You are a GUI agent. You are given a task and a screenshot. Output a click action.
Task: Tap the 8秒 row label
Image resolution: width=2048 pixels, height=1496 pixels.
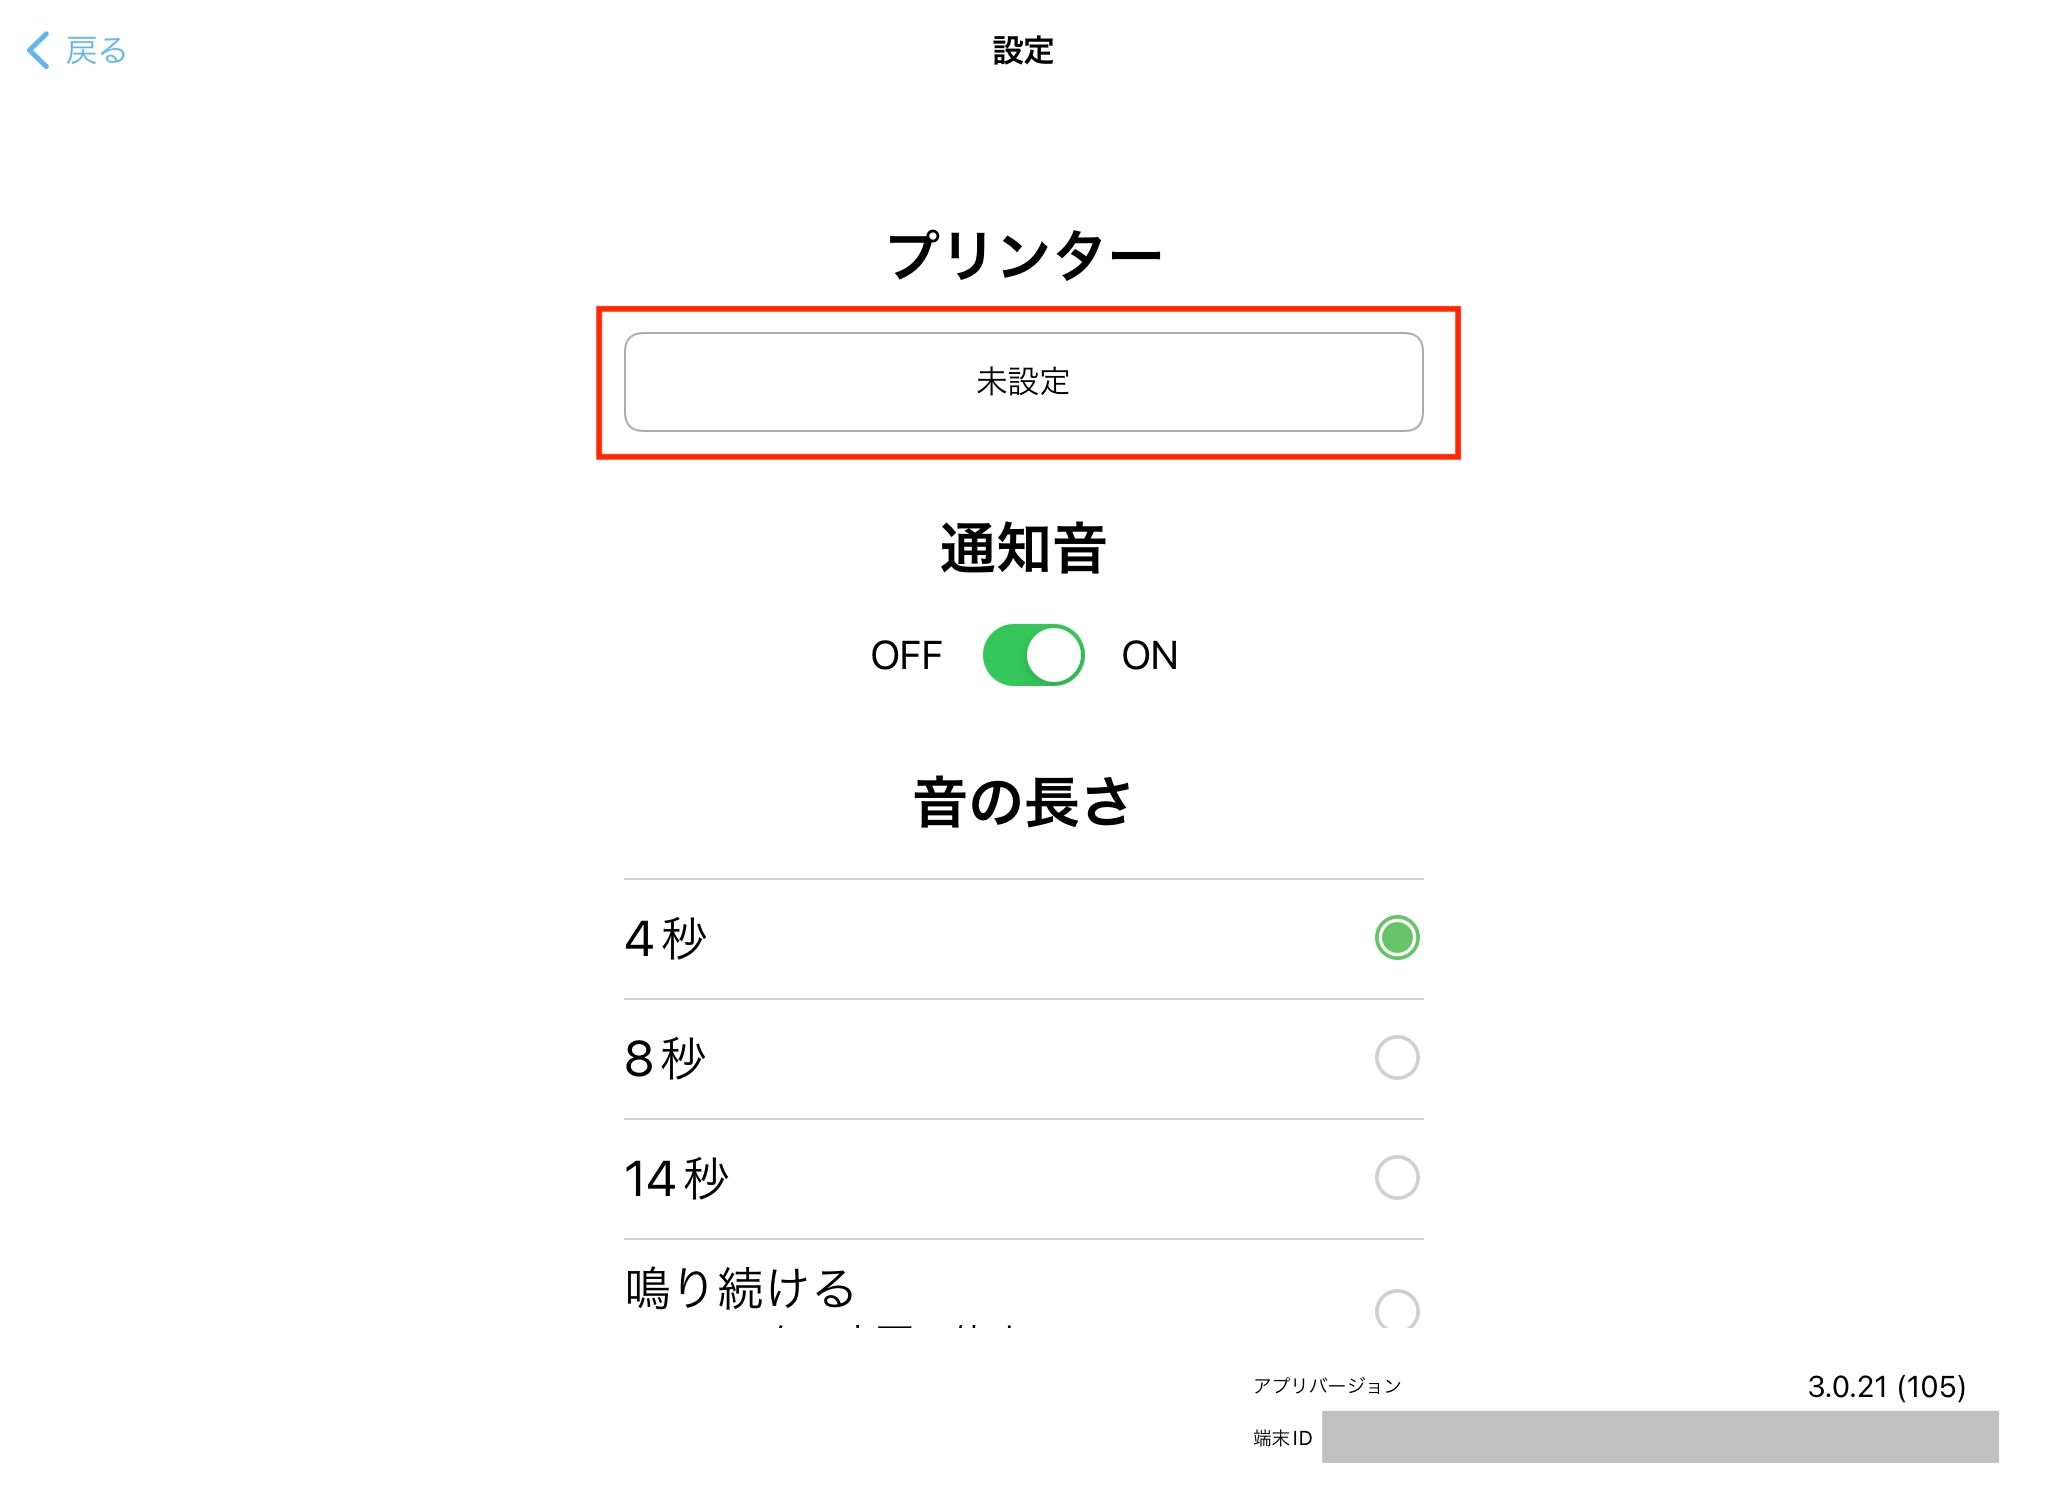666,1059
